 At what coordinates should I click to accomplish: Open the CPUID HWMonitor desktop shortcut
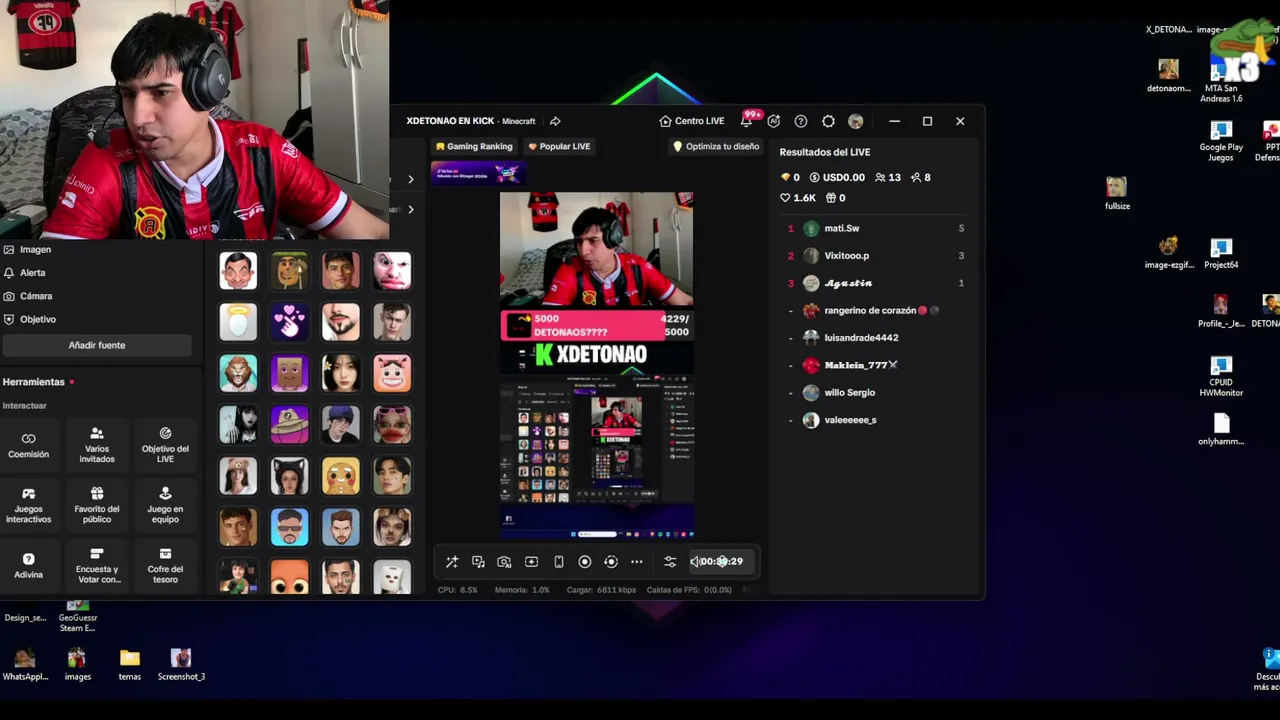1221,378
